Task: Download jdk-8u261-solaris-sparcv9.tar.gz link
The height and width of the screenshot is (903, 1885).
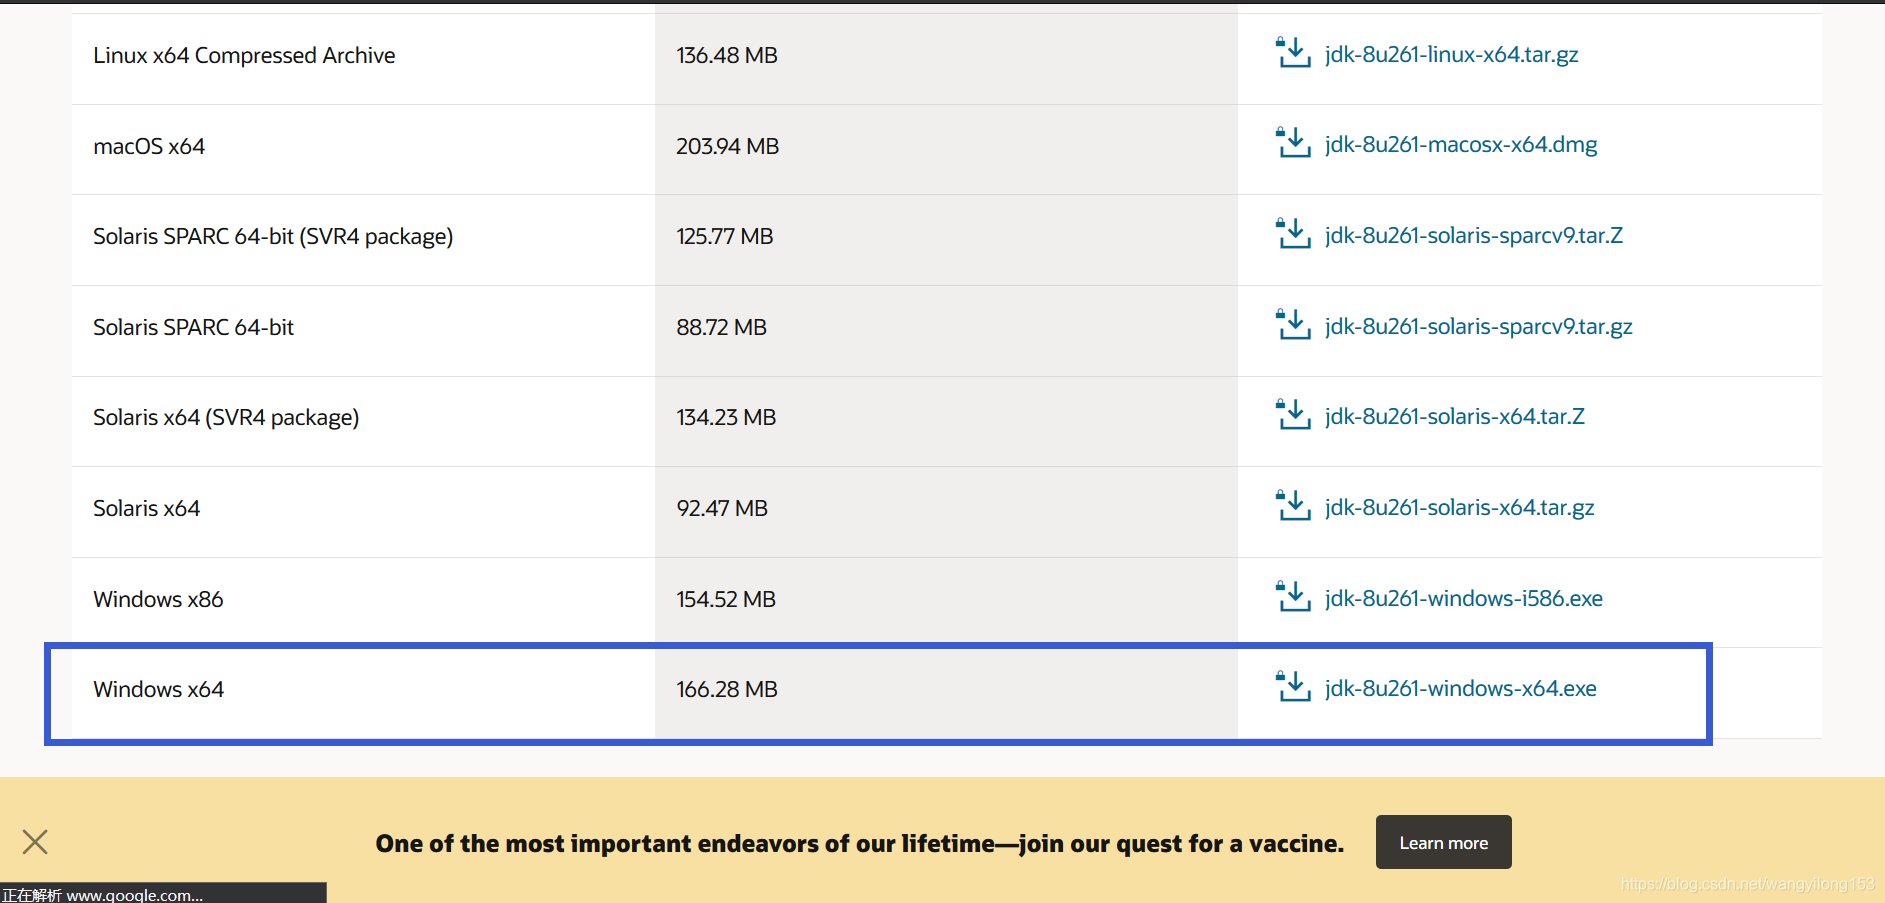Action: point(1478,327)
